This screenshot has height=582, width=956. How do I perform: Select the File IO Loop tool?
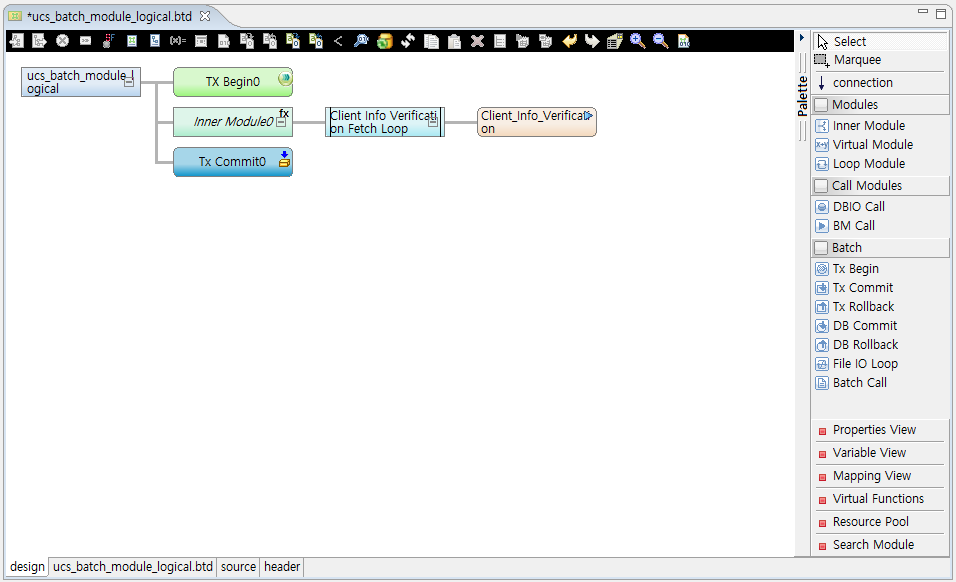(867, 363)
